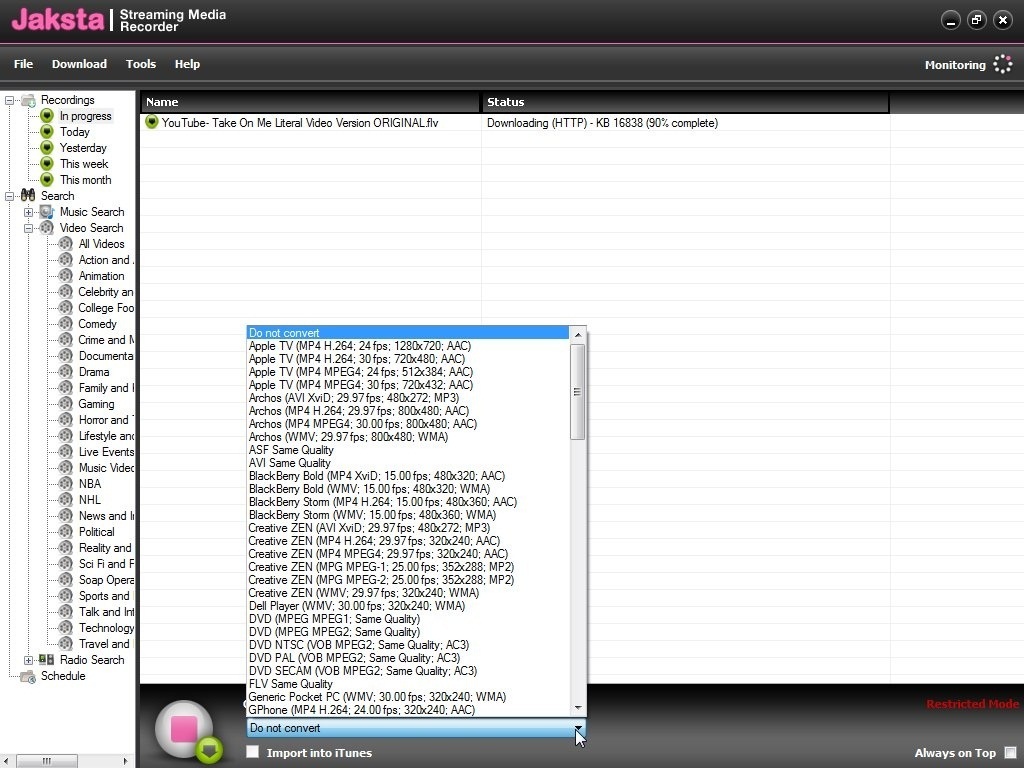This screenshot has width=1024, height=768.
Task: Click the Schedule clock icon
Action: [x=26, y=676]
